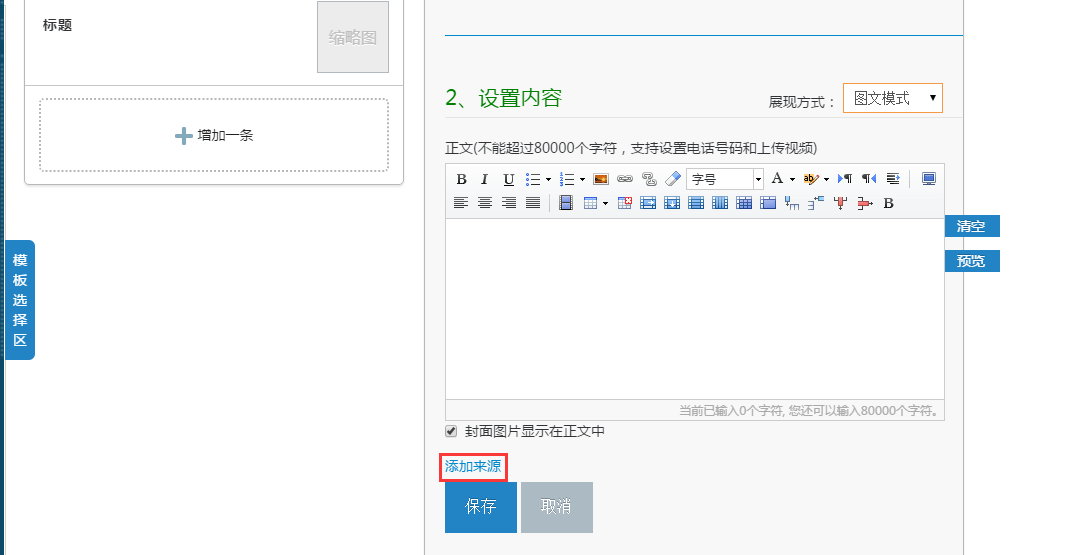Toggle italic formatting in the editor
Image resolution: width=1087 pixels, height=555 pixels.
coord(485,179)
